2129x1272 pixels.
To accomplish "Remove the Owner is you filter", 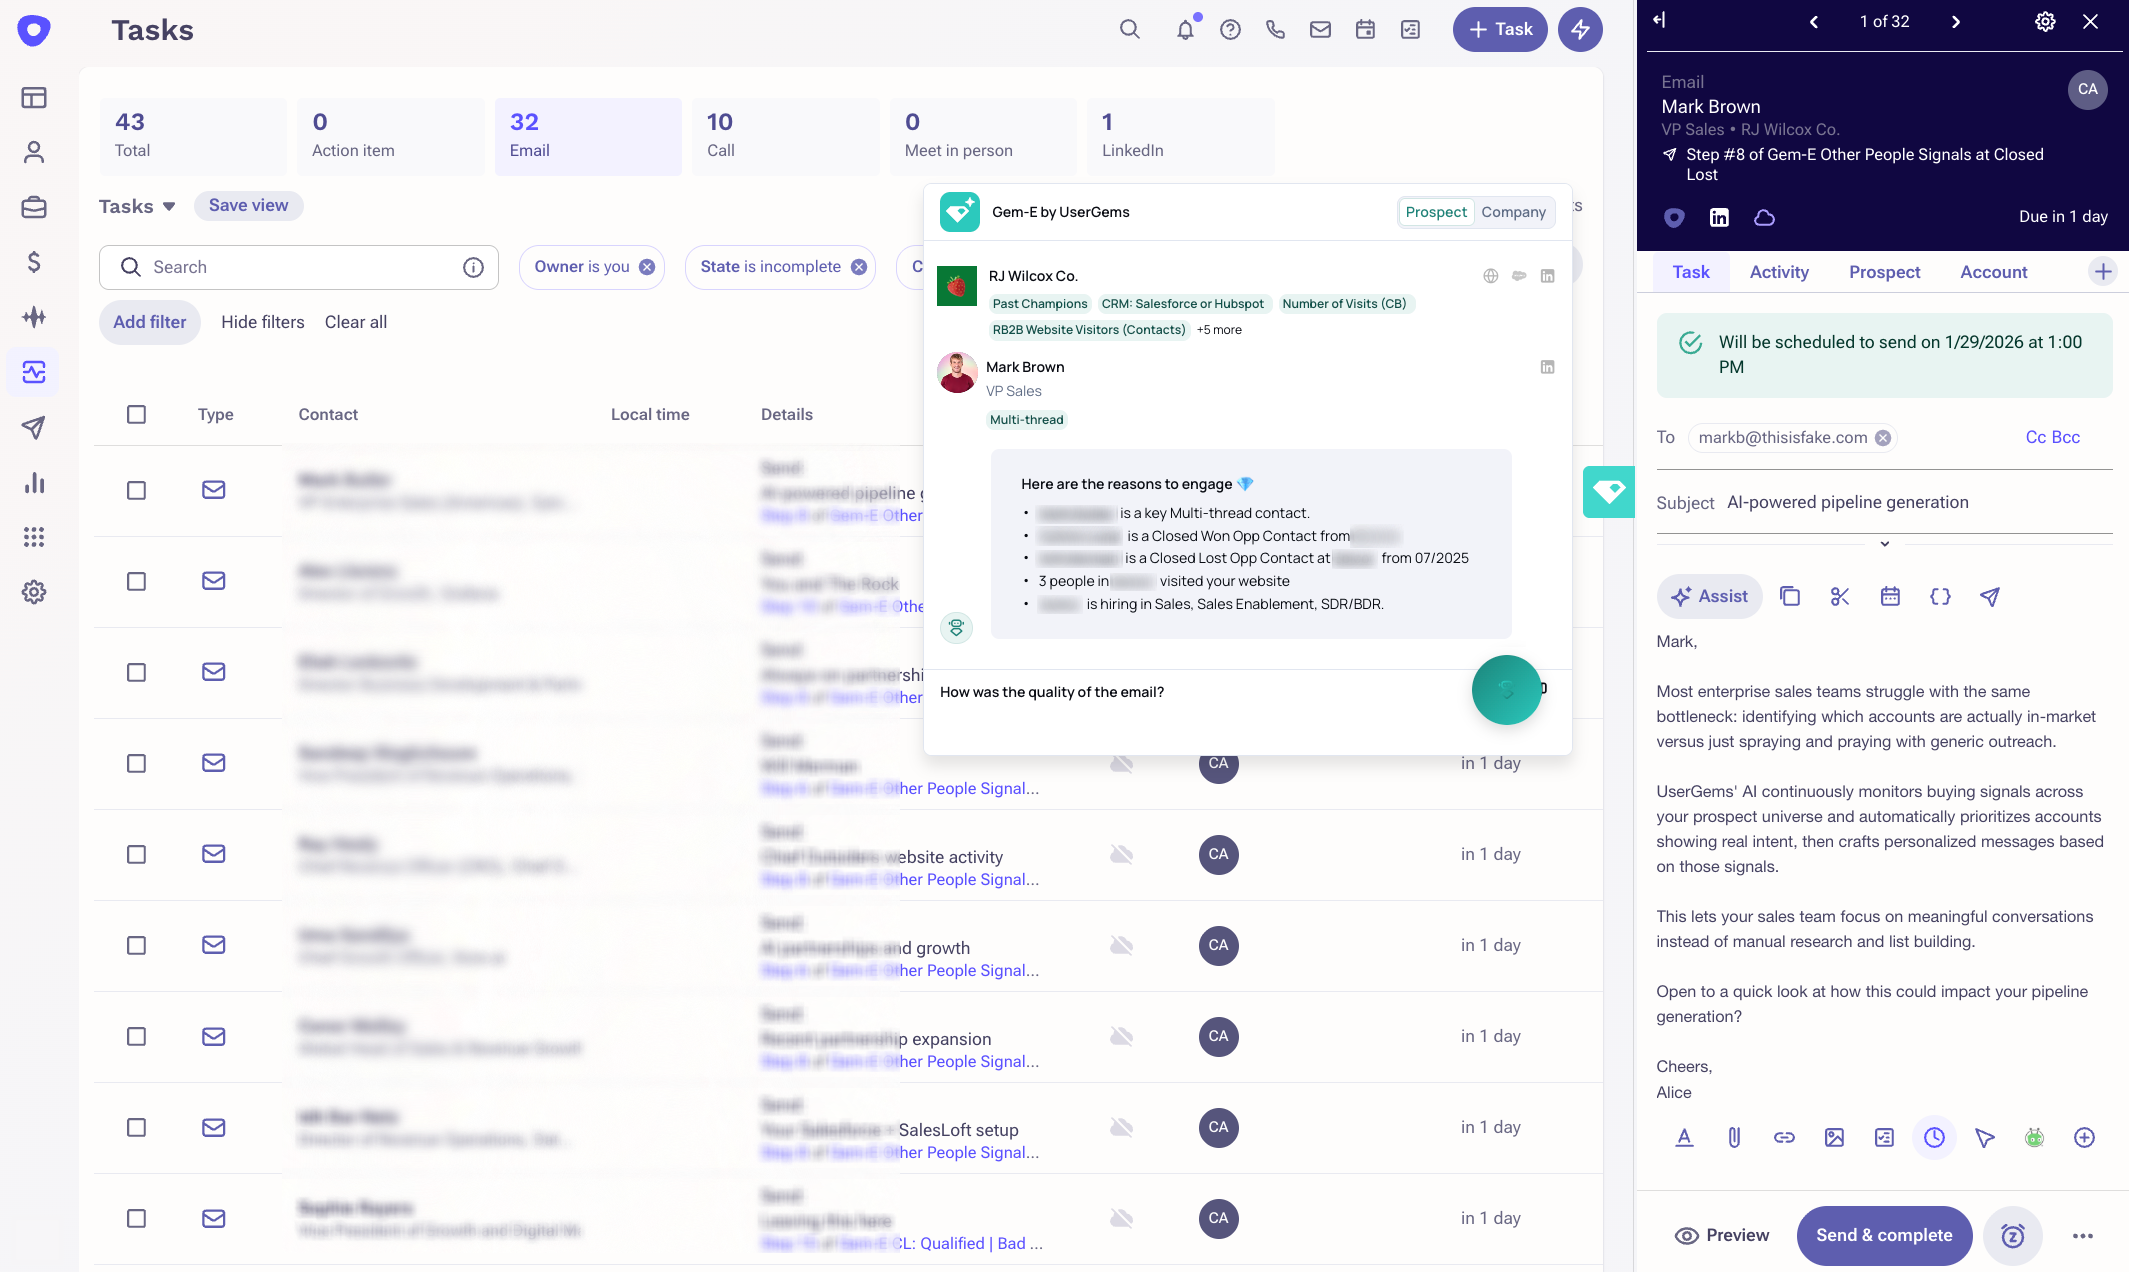I will [647, 267].
